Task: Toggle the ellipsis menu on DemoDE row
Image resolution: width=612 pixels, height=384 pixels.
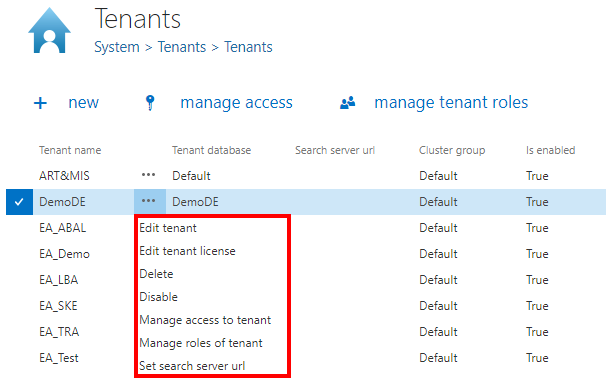Action: pos(150,201)
